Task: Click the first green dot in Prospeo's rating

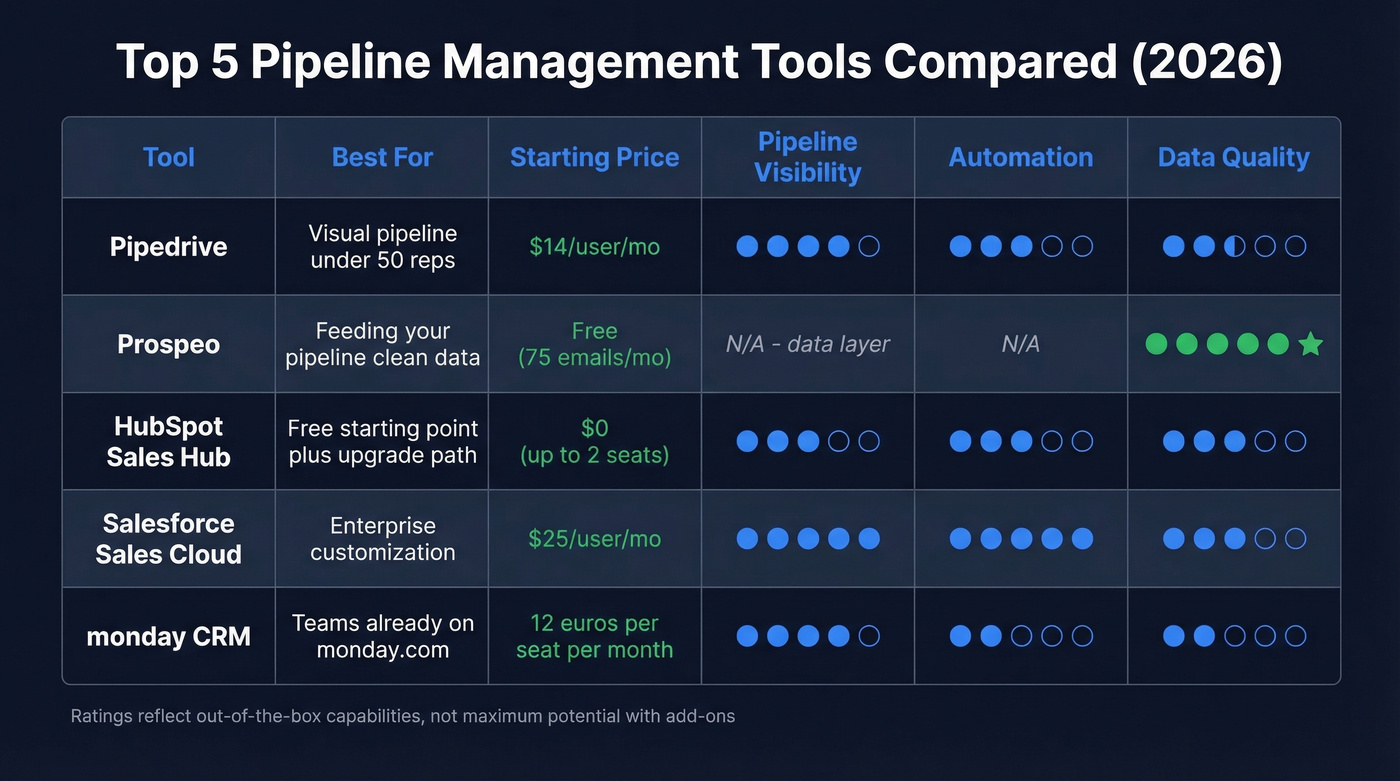Action: click(1156, 343)
